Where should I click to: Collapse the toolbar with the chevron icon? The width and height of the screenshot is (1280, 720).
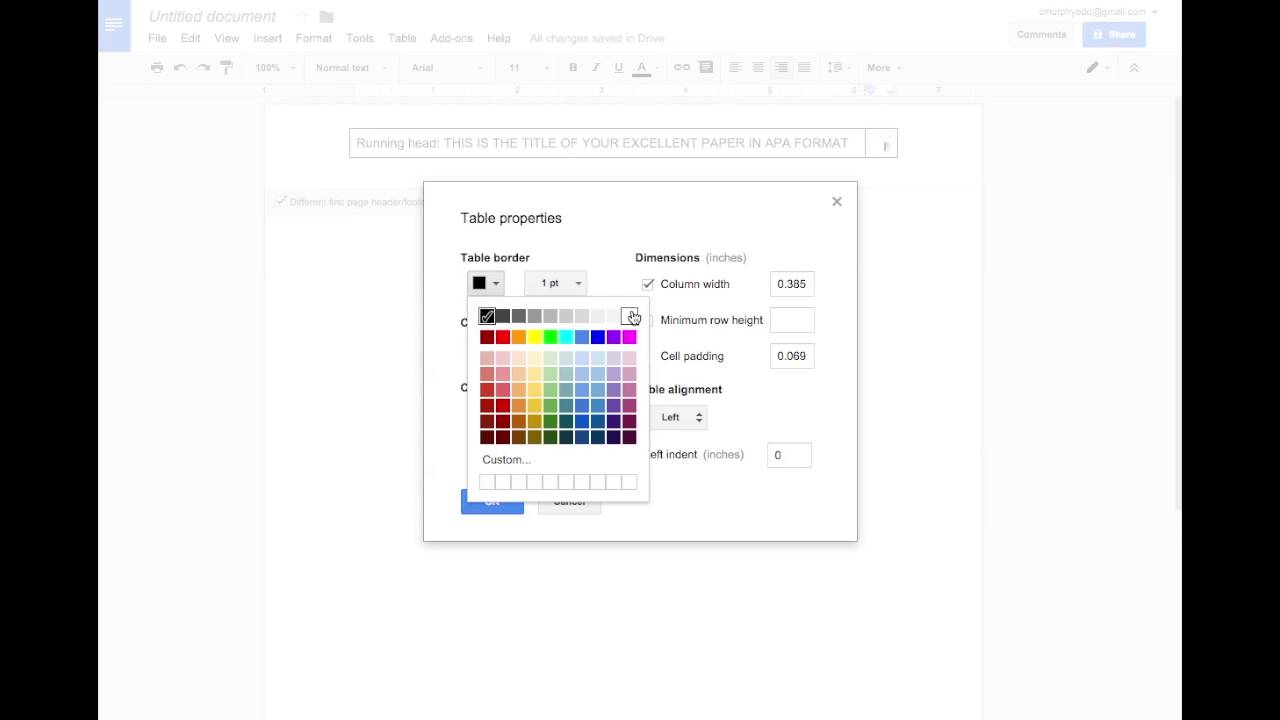click(x=1134, y=68)
